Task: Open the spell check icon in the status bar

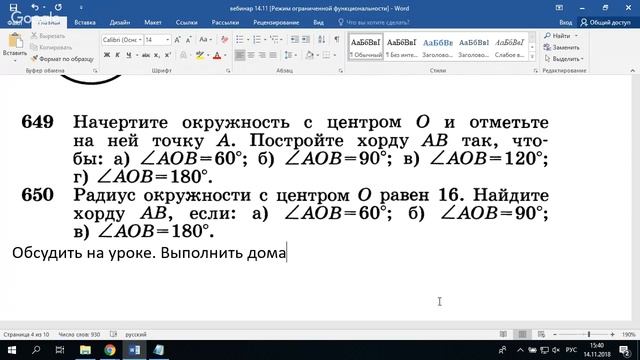Action: click(x=113, y=334)
